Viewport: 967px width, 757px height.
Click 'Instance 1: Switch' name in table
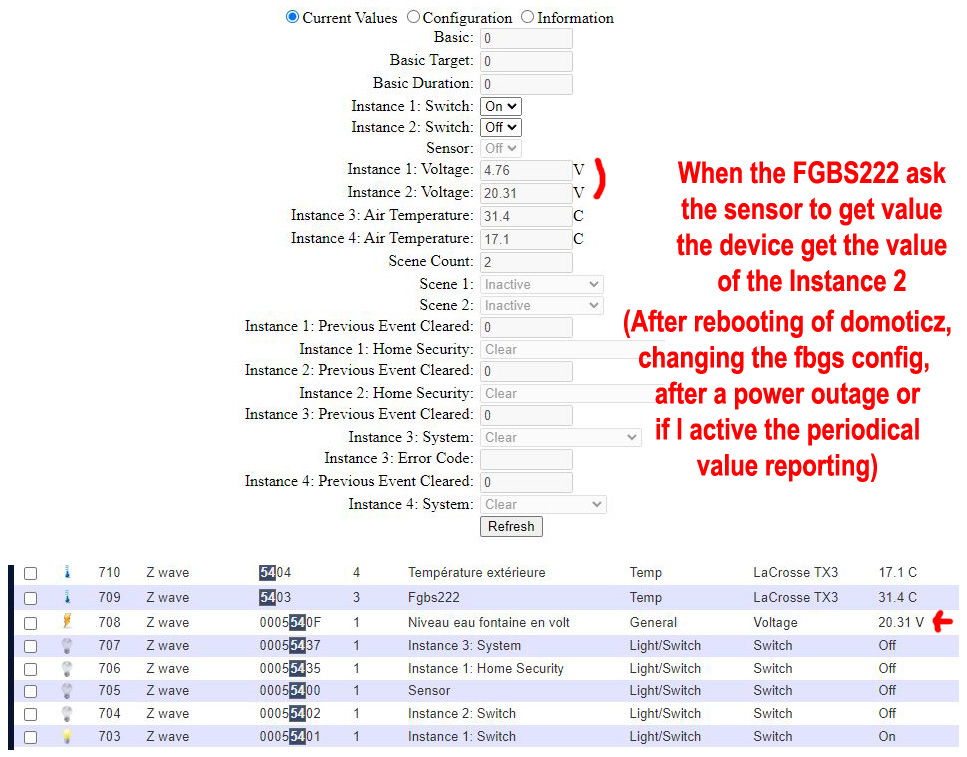[461, 737]
